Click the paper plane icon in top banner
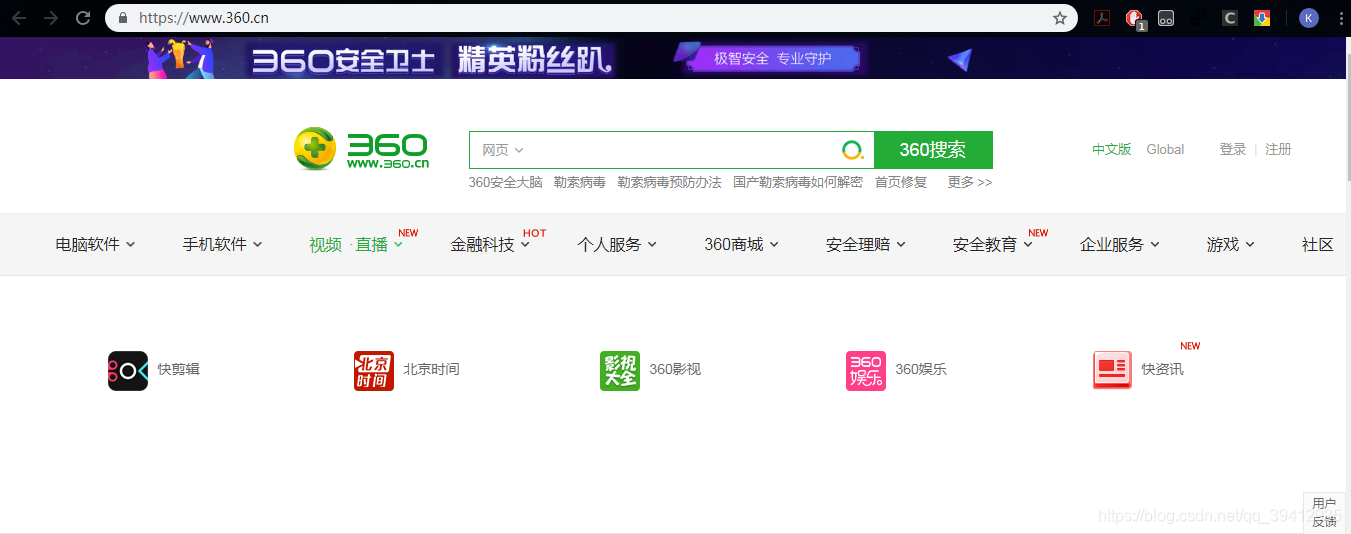 coord(960,60)
